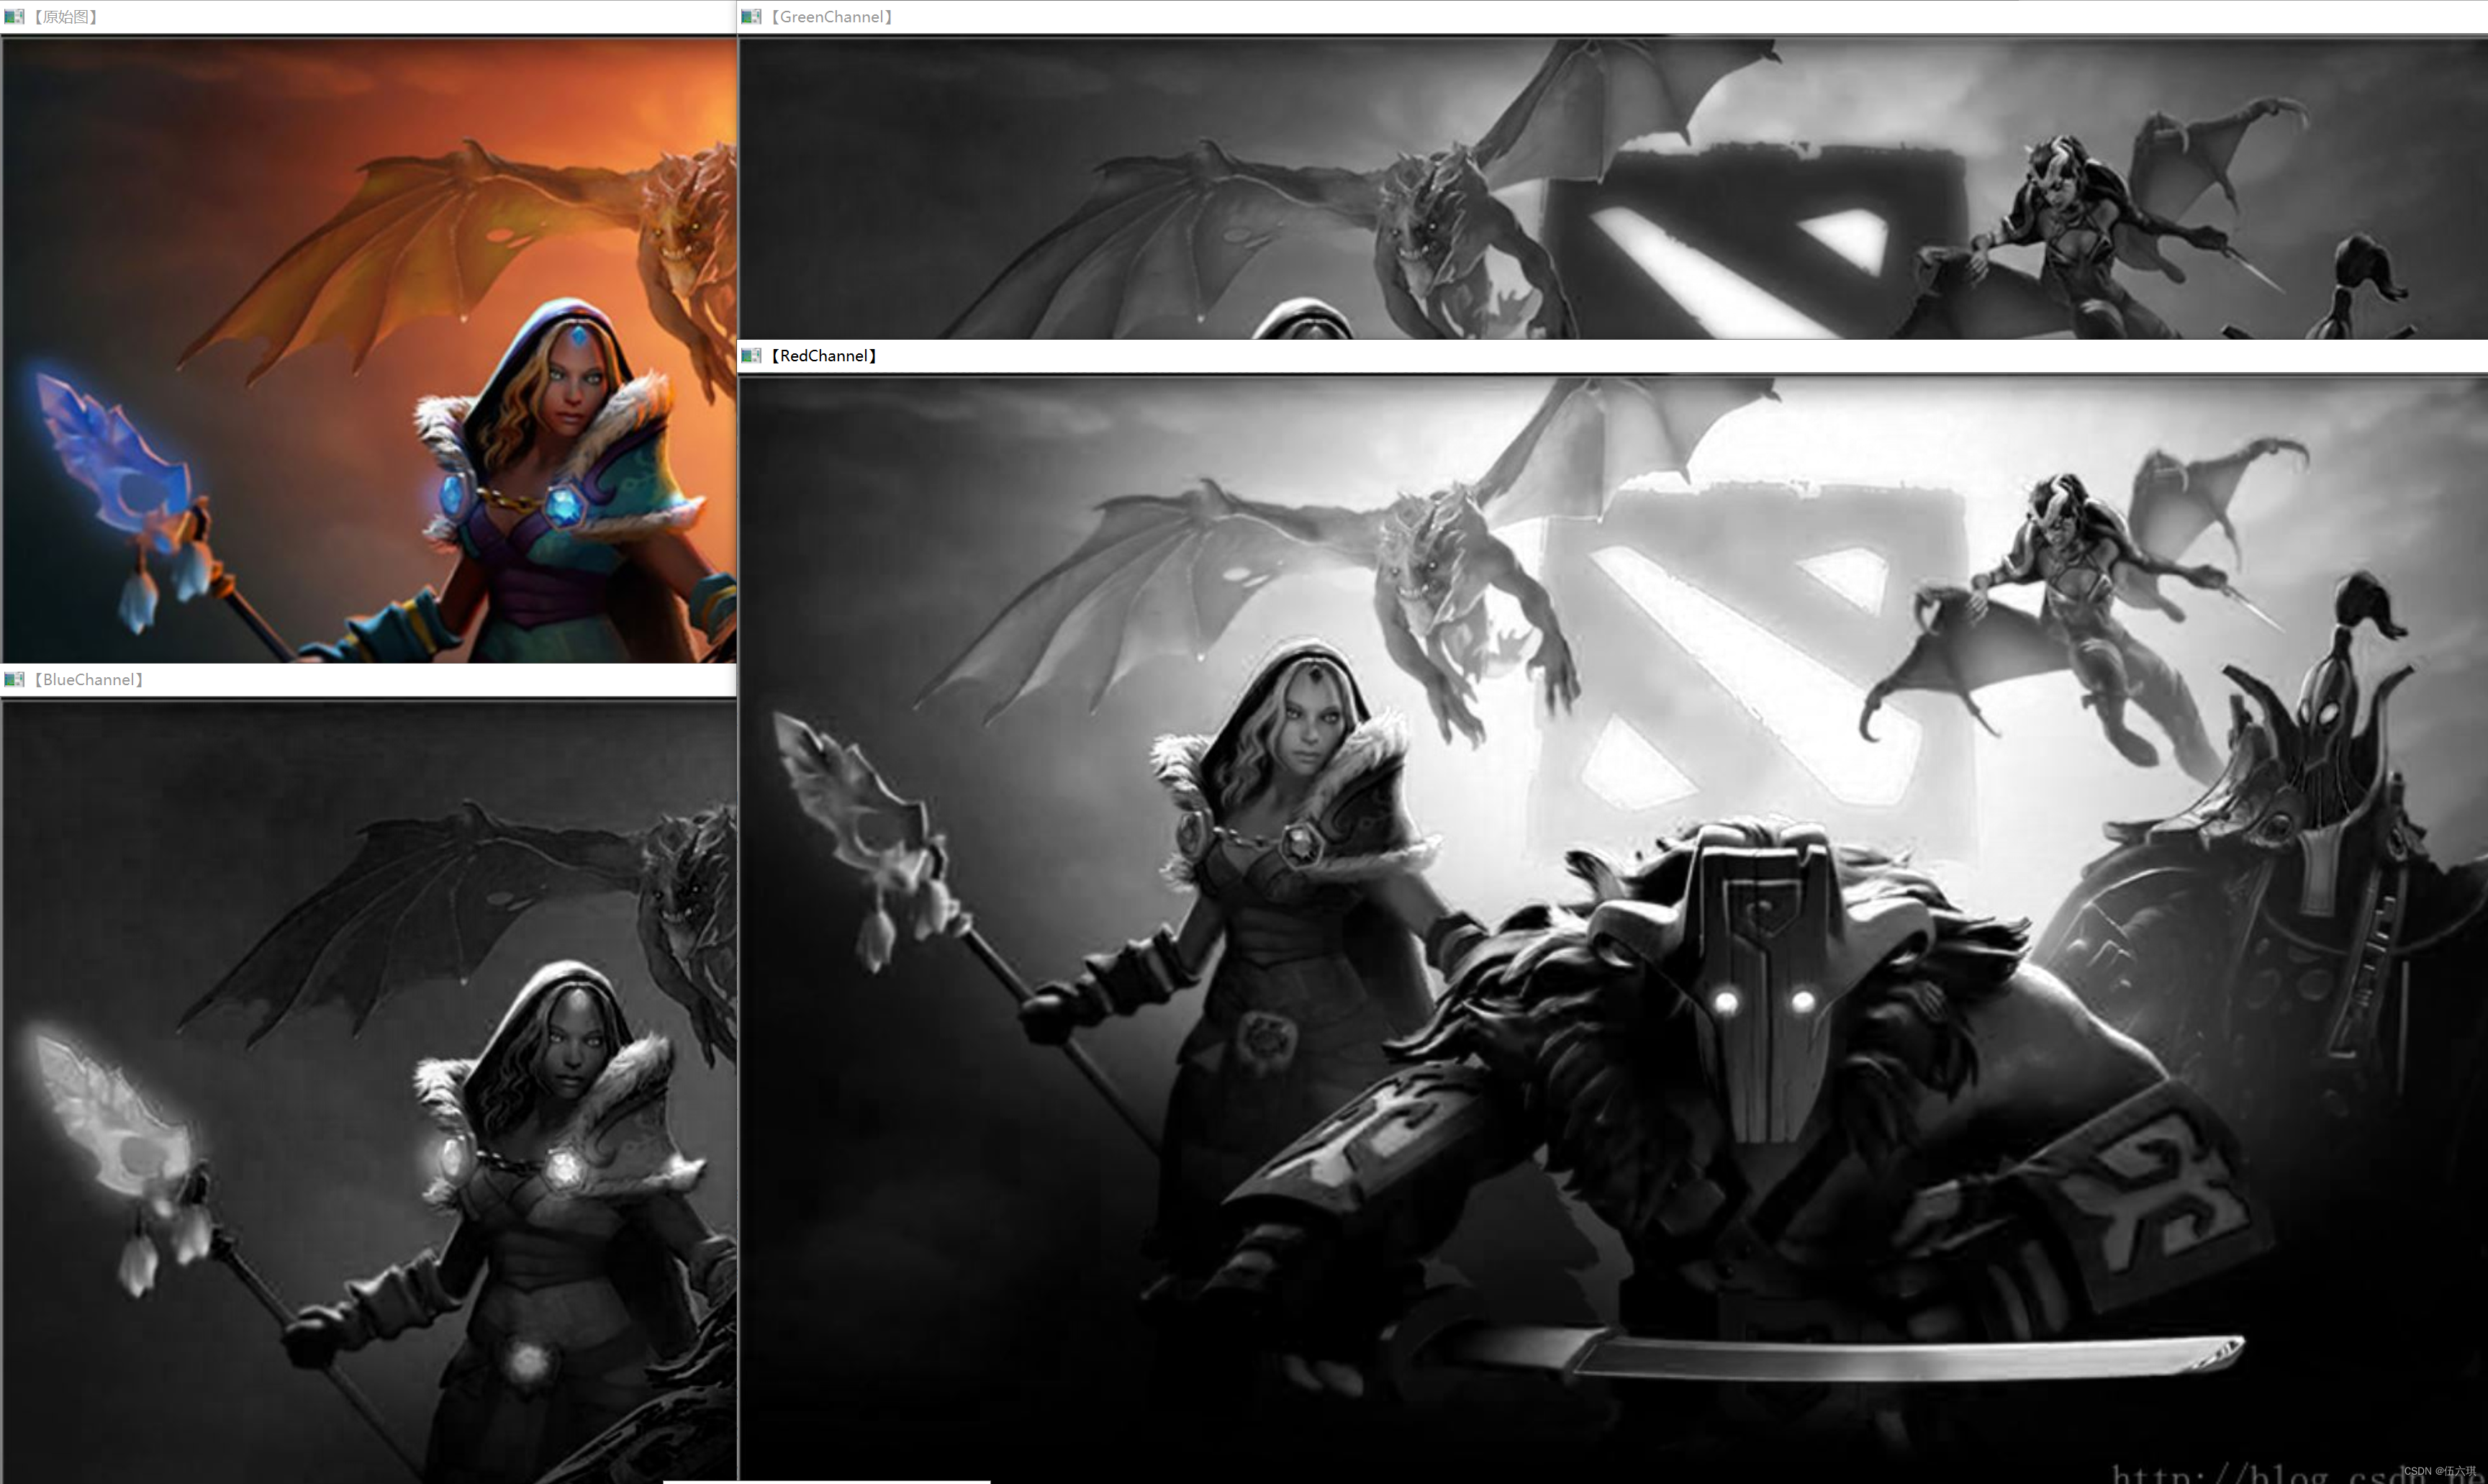Click the BlueChannel grayscale image
2488x1484 pixels.
tap(369, 1092)
